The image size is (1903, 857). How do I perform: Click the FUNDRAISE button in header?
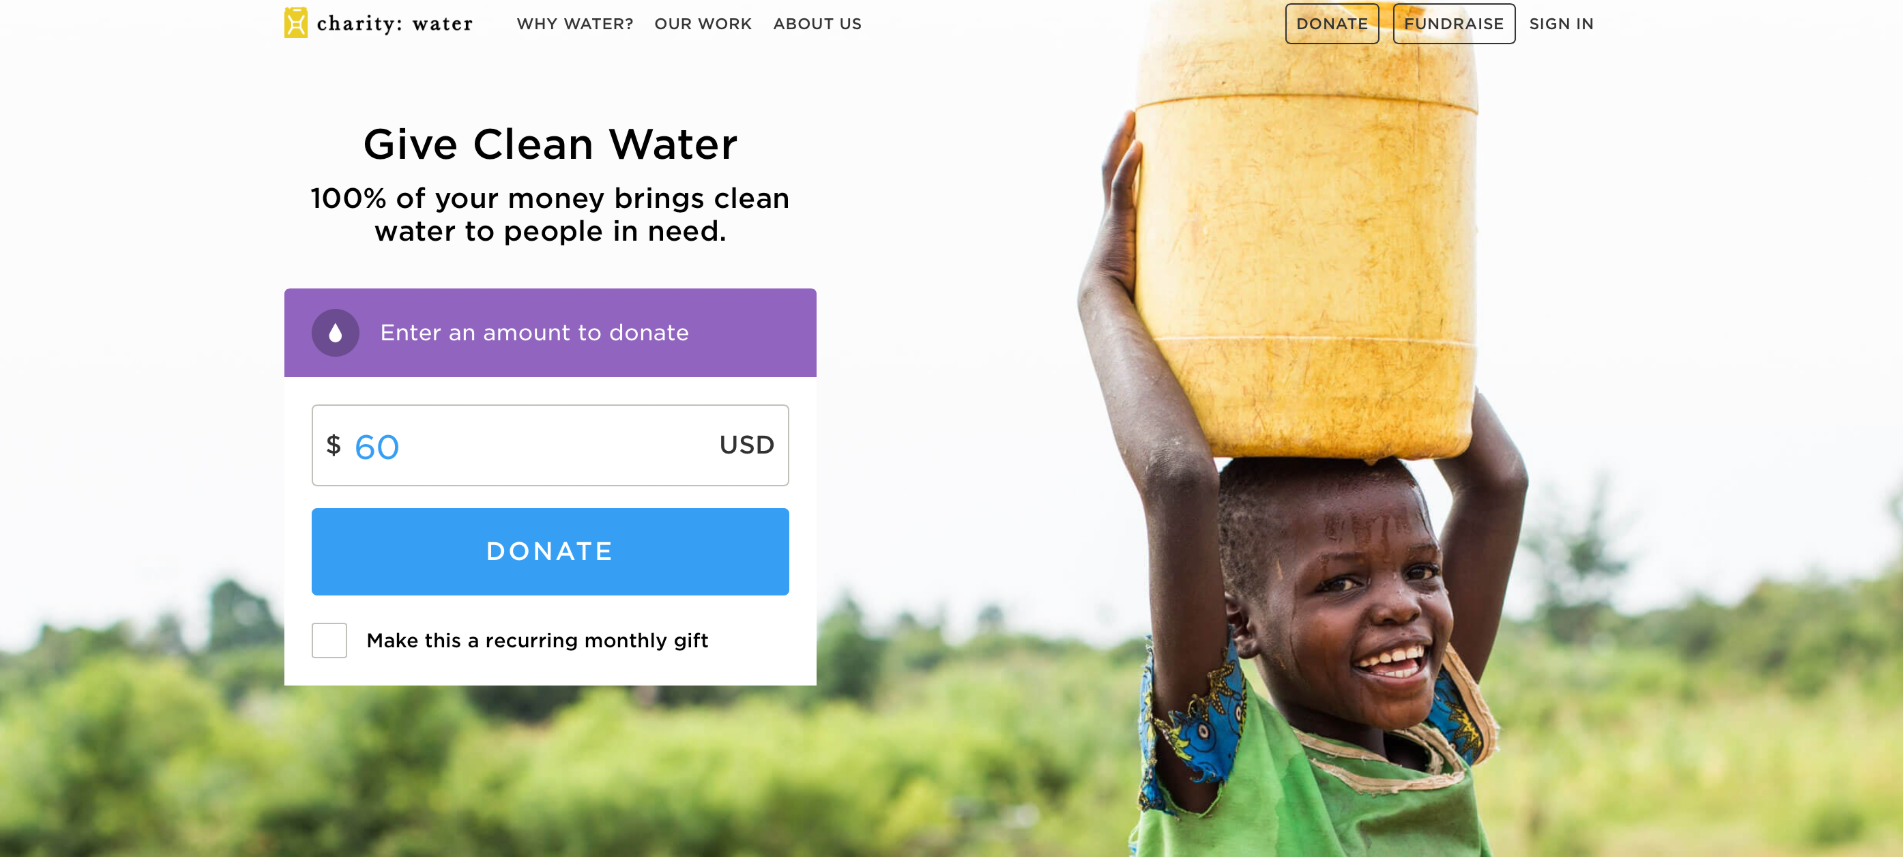[x=1454, y=24]
